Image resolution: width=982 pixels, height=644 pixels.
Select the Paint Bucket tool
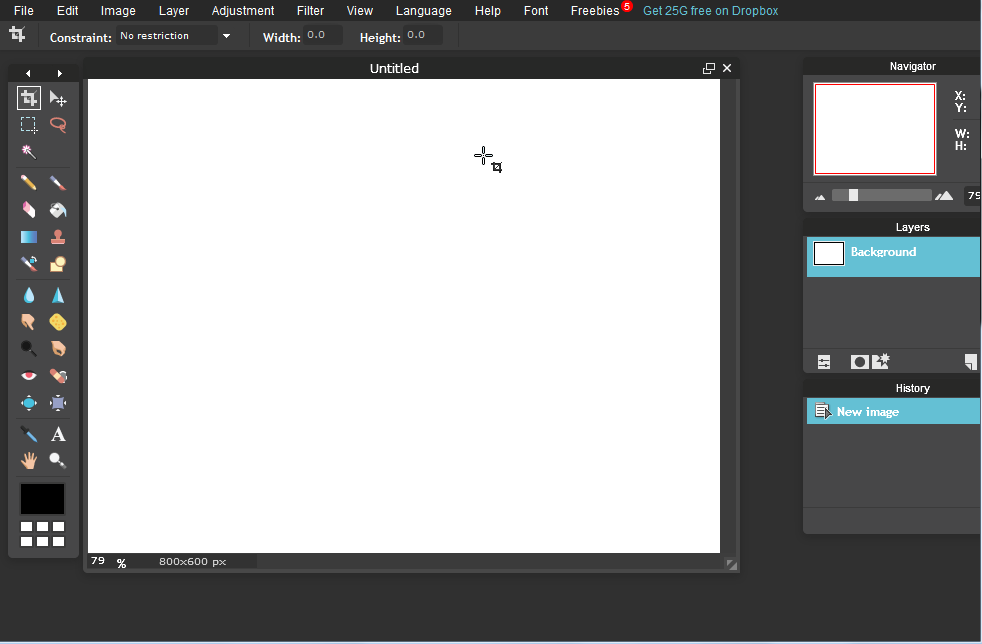point(58,210)
